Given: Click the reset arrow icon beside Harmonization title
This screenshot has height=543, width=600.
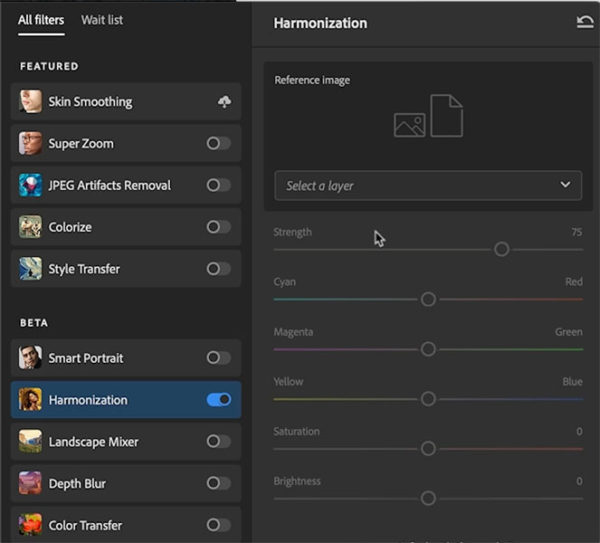Looking at the screenshot, I should (x=585, y=23).
